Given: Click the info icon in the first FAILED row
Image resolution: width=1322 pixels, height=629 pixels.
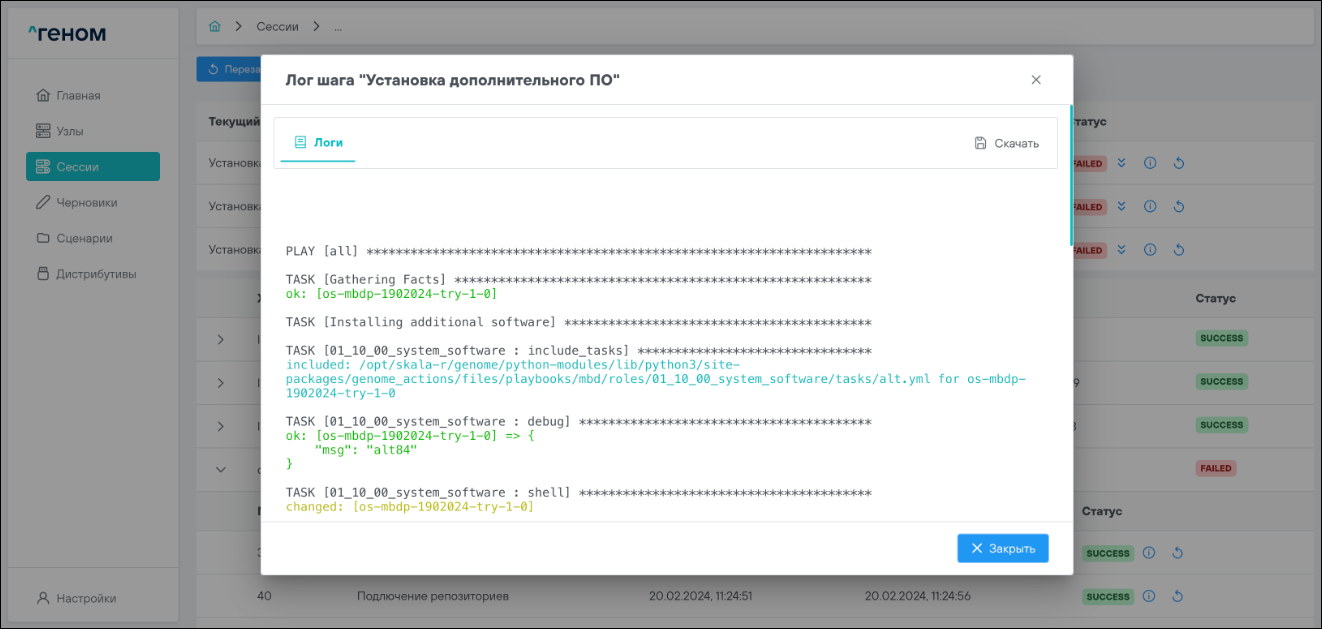Looking at the screenshot, I should (x=1150, y=164).
